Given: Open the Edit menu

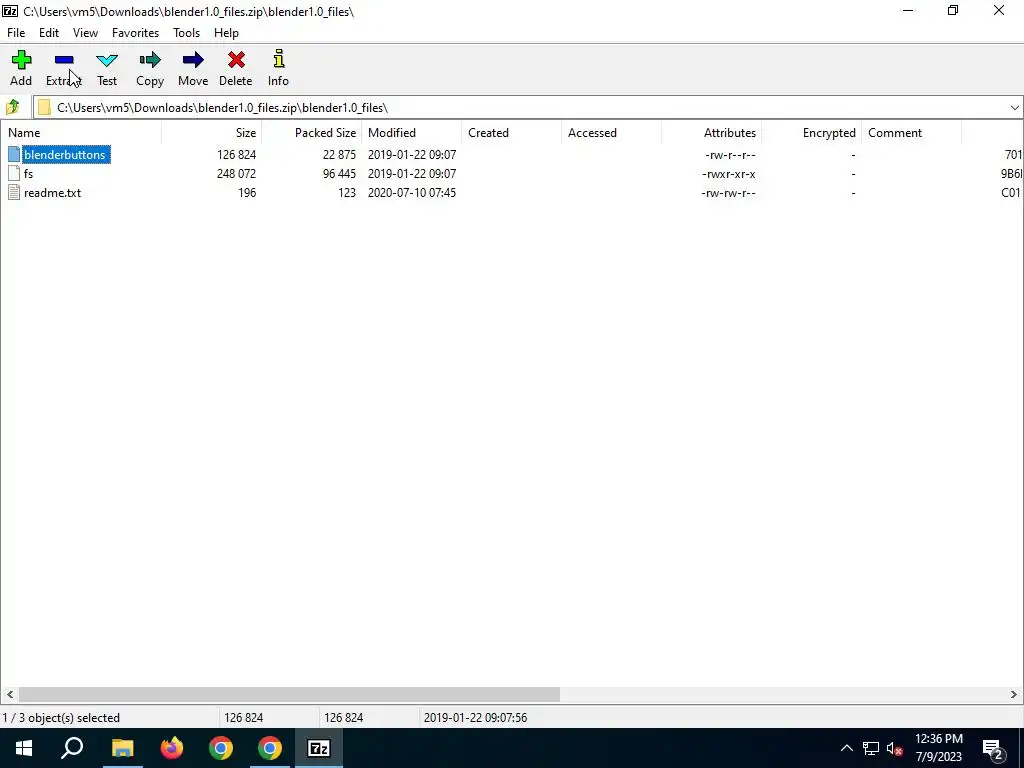Looking at the screenshot, I should (x=49, y=33).
